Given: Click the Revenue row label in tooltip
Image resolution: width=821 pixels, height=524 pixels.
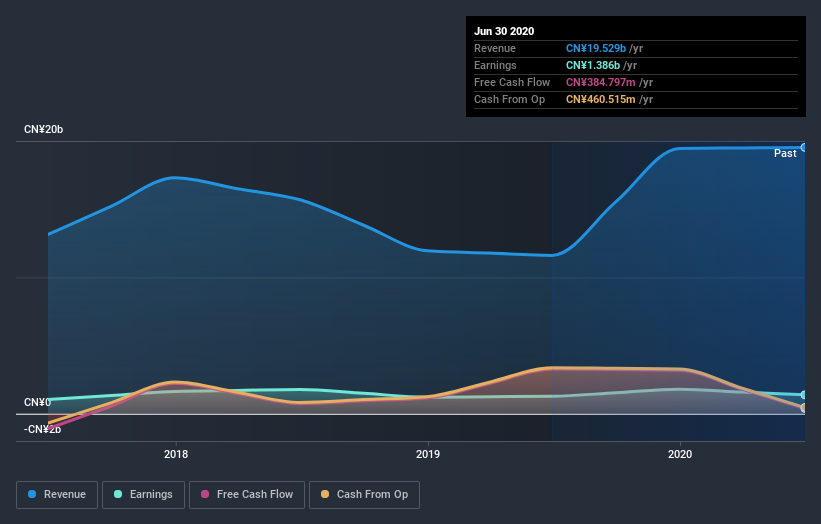Looking at the screenshot, I should click(495, 49).
